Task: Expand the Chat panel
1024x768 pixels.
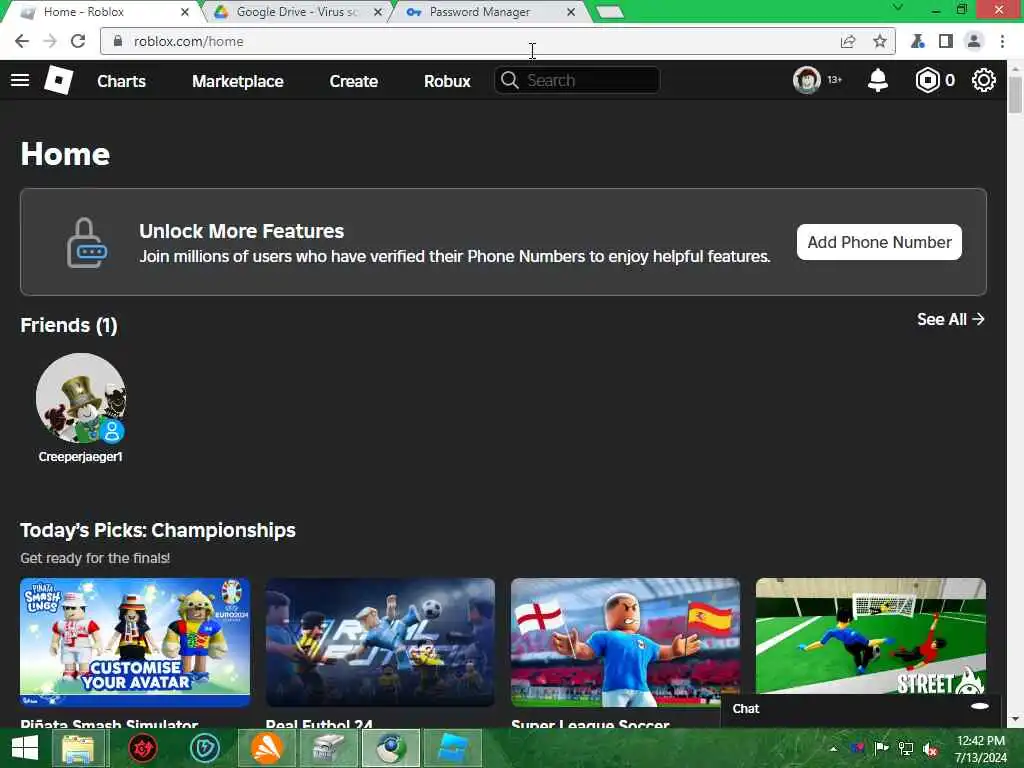Action: pos(860,709)
